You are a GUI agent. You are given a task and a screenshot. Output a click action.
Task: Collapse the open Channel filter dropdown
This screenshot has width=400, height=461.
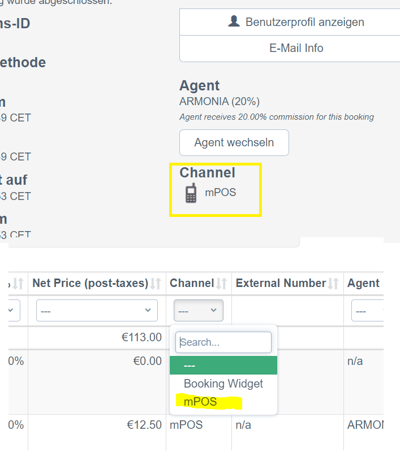point(198,310)
